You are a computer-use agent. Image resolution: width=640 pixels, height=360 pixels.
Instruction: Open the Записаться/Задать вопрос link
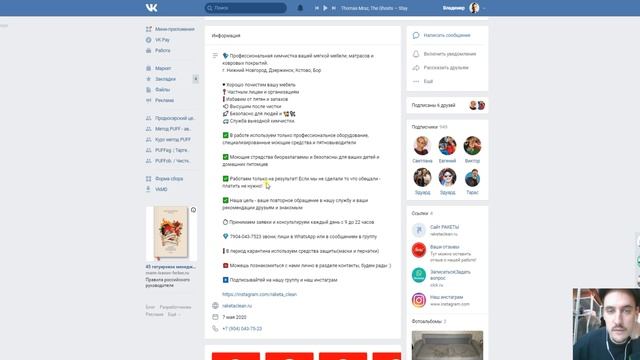[x=450, y=275]
